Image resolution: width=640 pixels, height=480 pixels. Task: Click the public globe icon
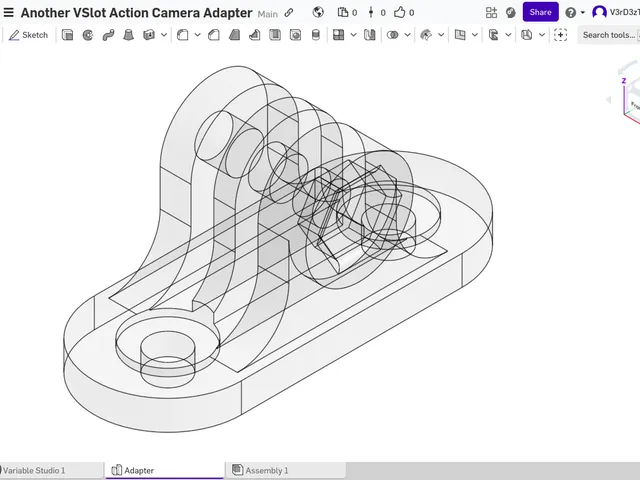coord(318,12)
